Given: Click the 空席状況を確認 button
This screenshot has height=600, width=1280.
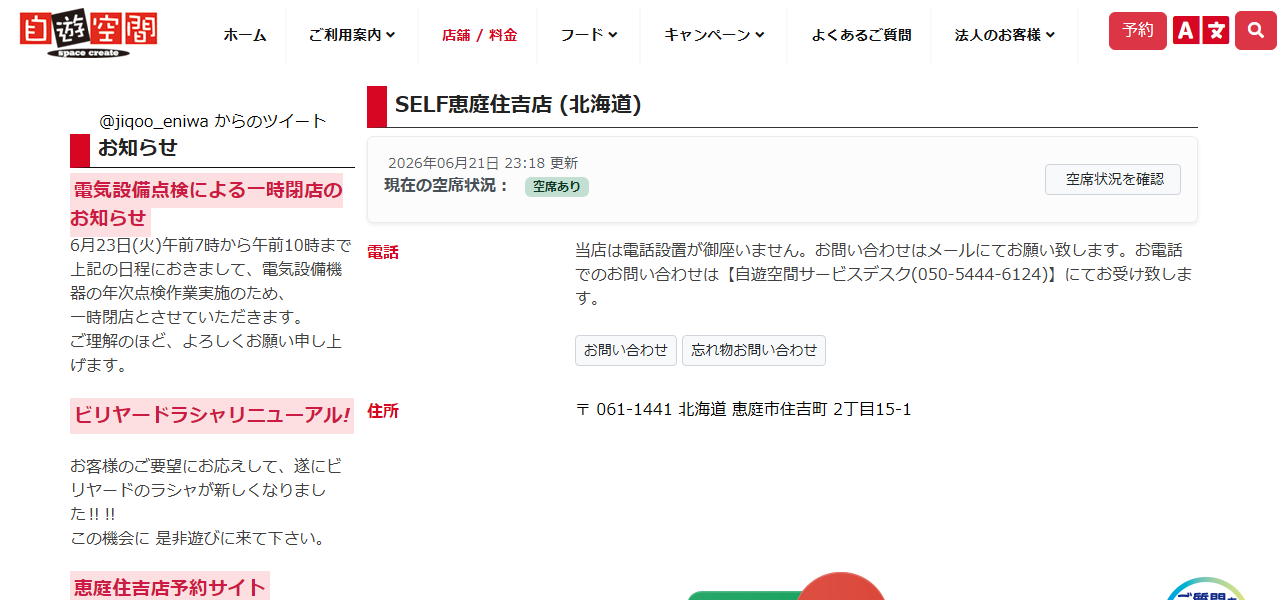Looking at the screenshot, I should (1113, 180).
